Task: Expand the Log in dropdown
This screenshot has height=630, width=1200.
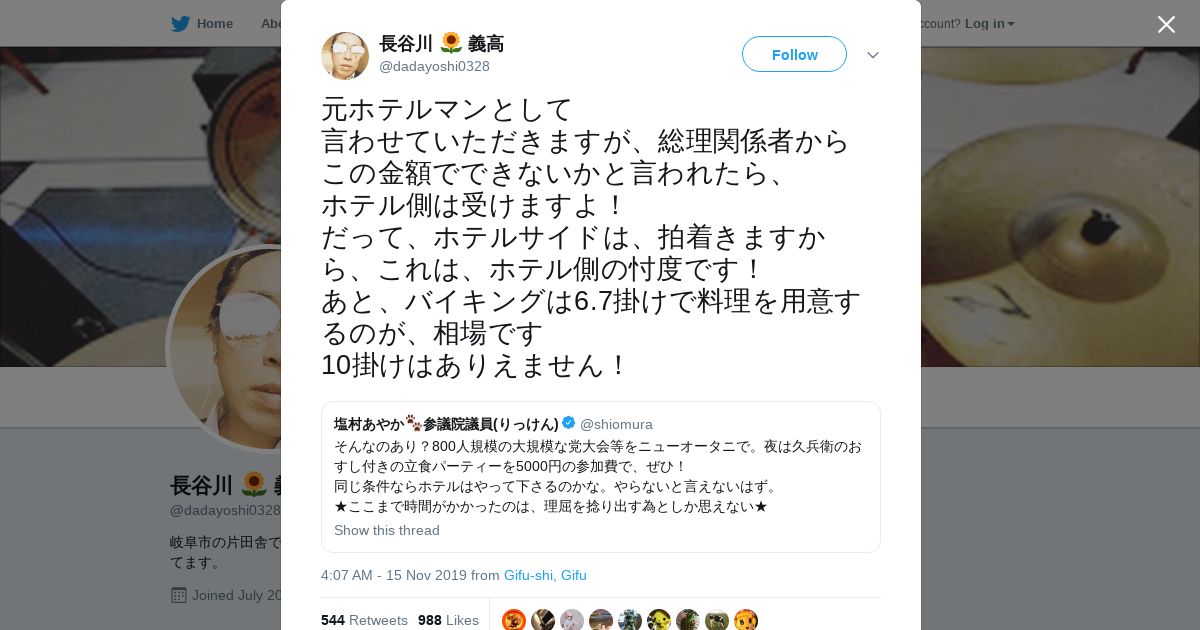Action: click(990, 23)
